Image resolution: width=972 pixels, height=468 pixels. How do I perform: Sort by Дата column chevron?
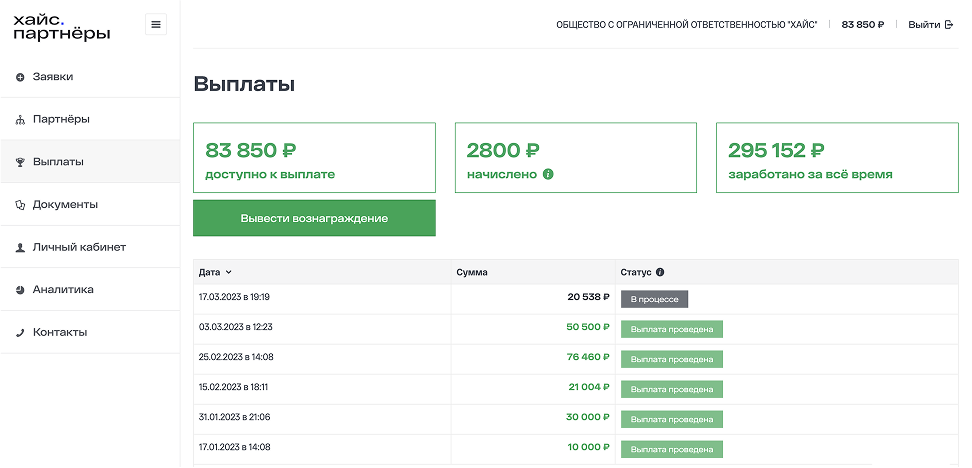[229, 272]
